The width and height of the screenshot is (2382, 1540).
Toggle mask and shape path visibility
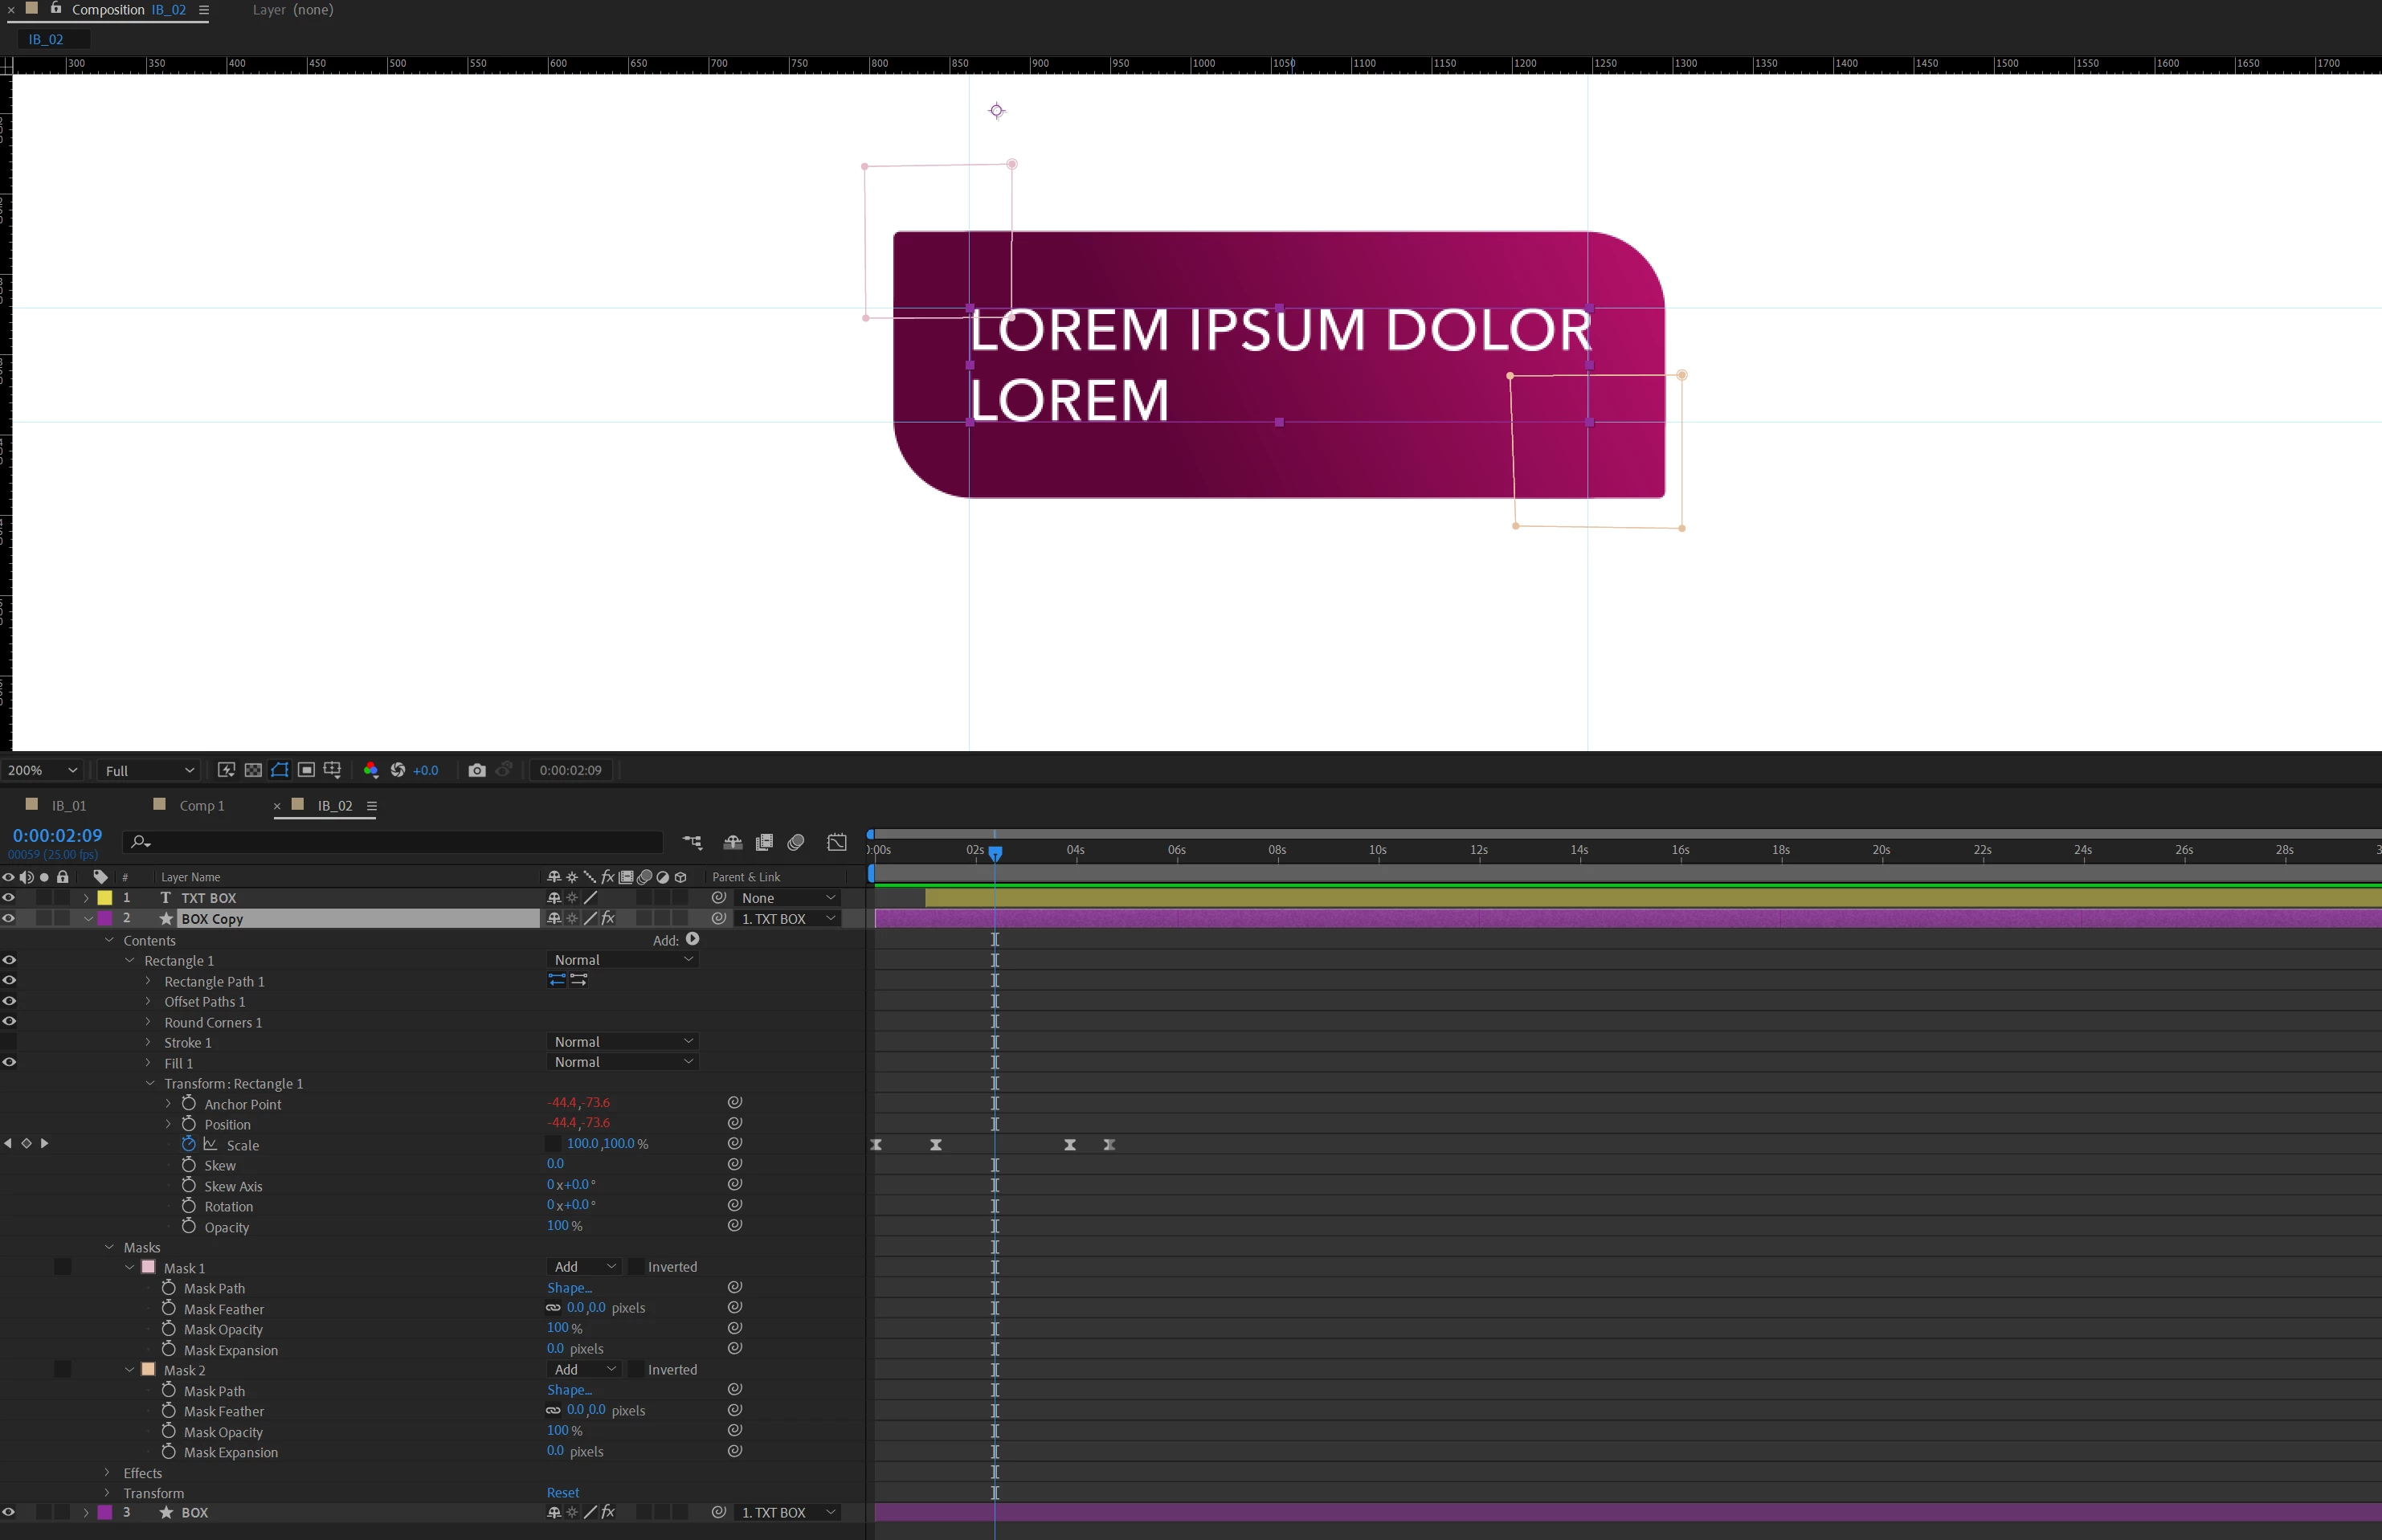(280, 770)
